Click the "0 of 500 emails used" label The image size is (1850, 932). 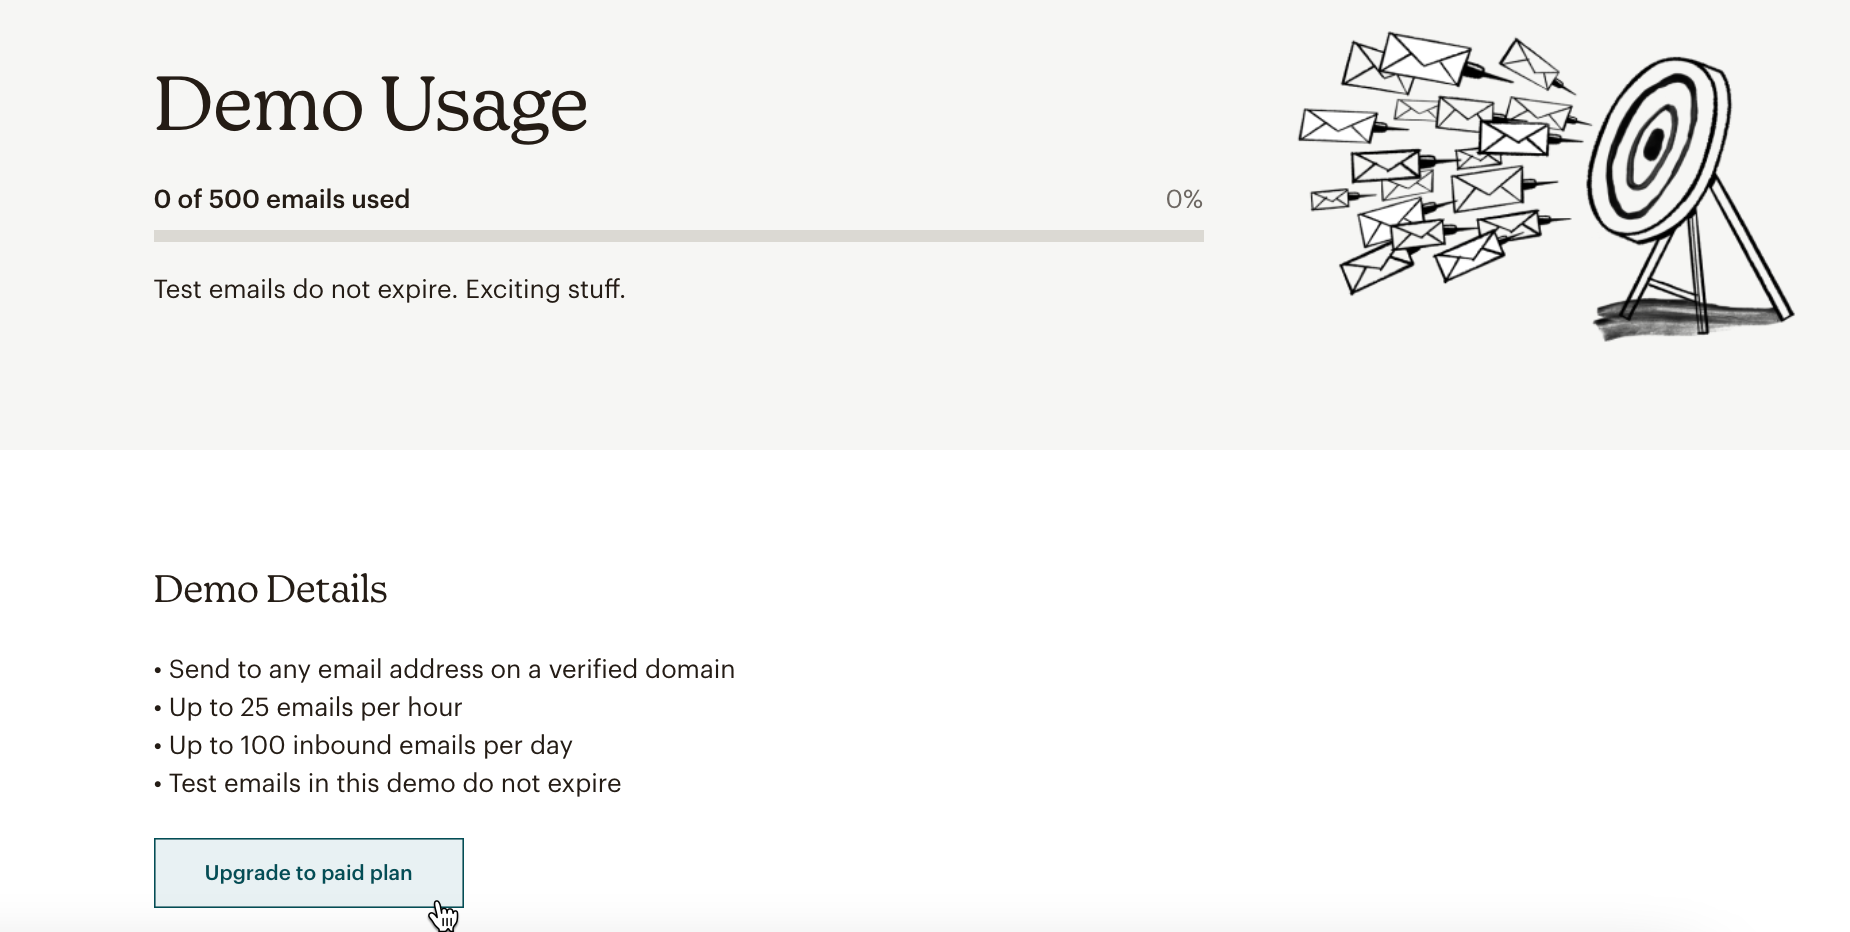click(x=282, y=199)
